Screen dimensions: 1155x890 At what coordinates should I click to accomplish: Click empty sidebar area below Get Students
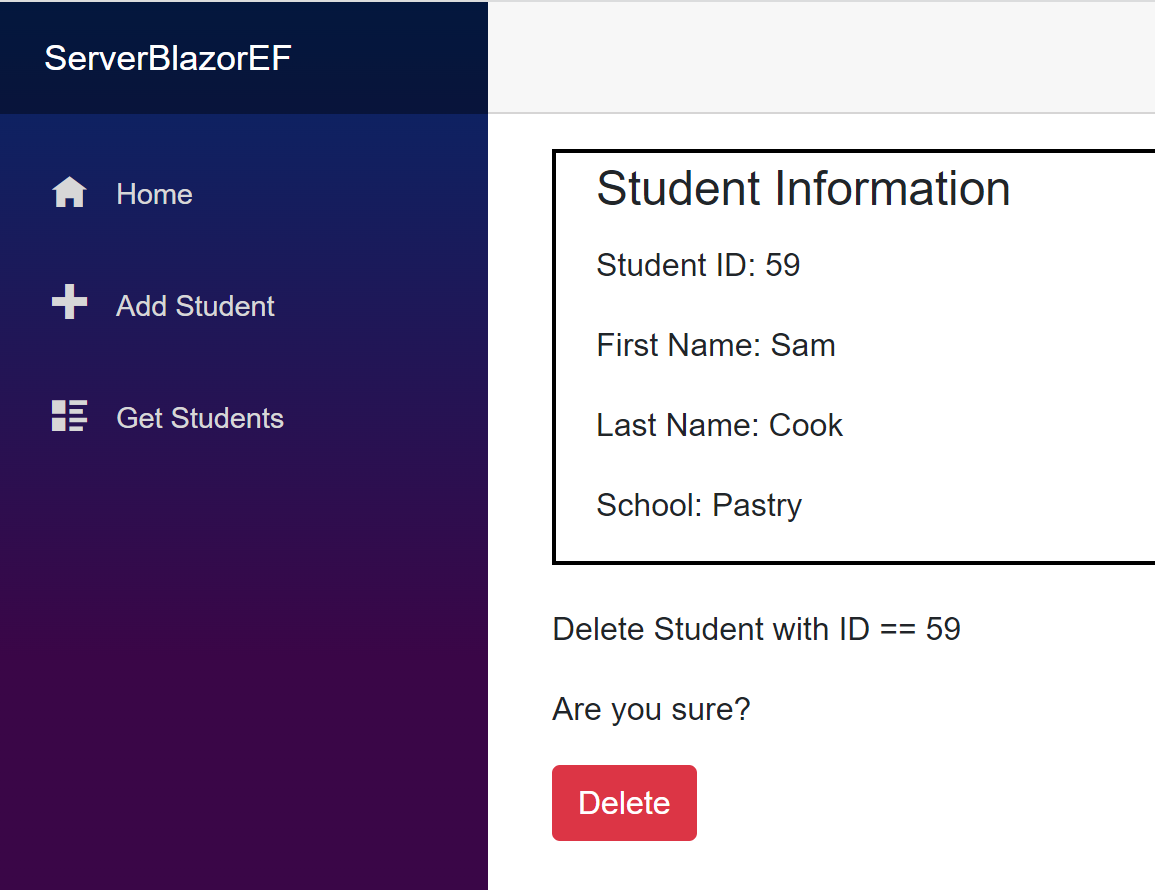(x=243, y=663)
